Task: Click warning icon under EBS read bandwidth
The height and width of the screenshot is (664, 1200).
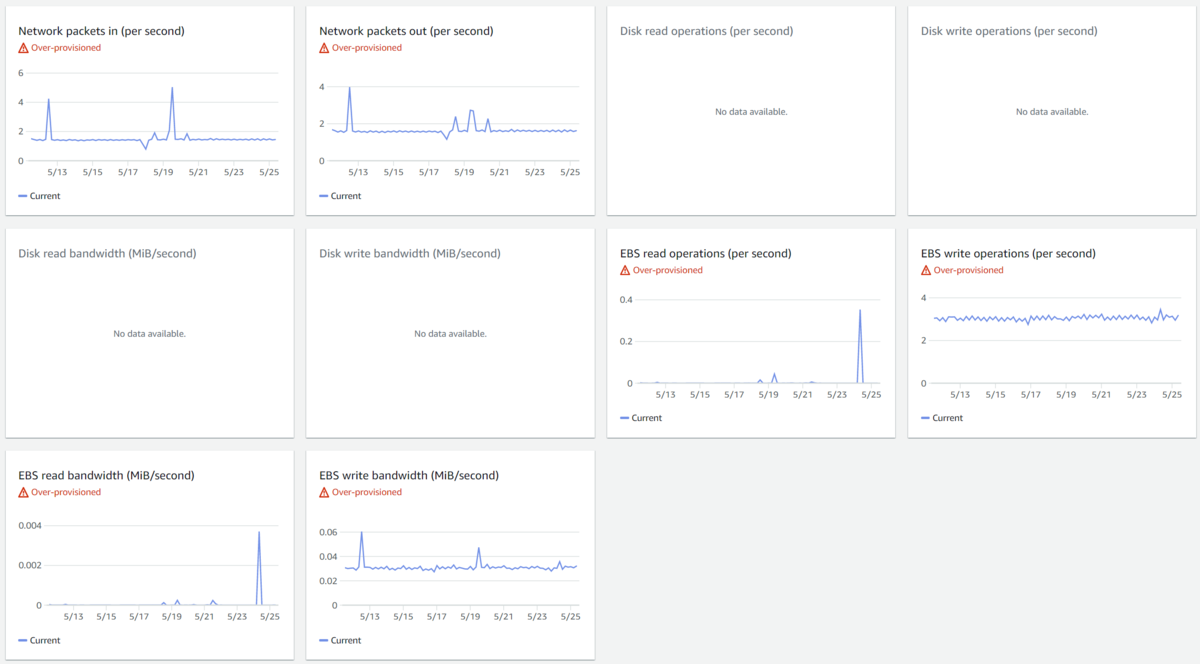Action: click(x=23, y=492)
